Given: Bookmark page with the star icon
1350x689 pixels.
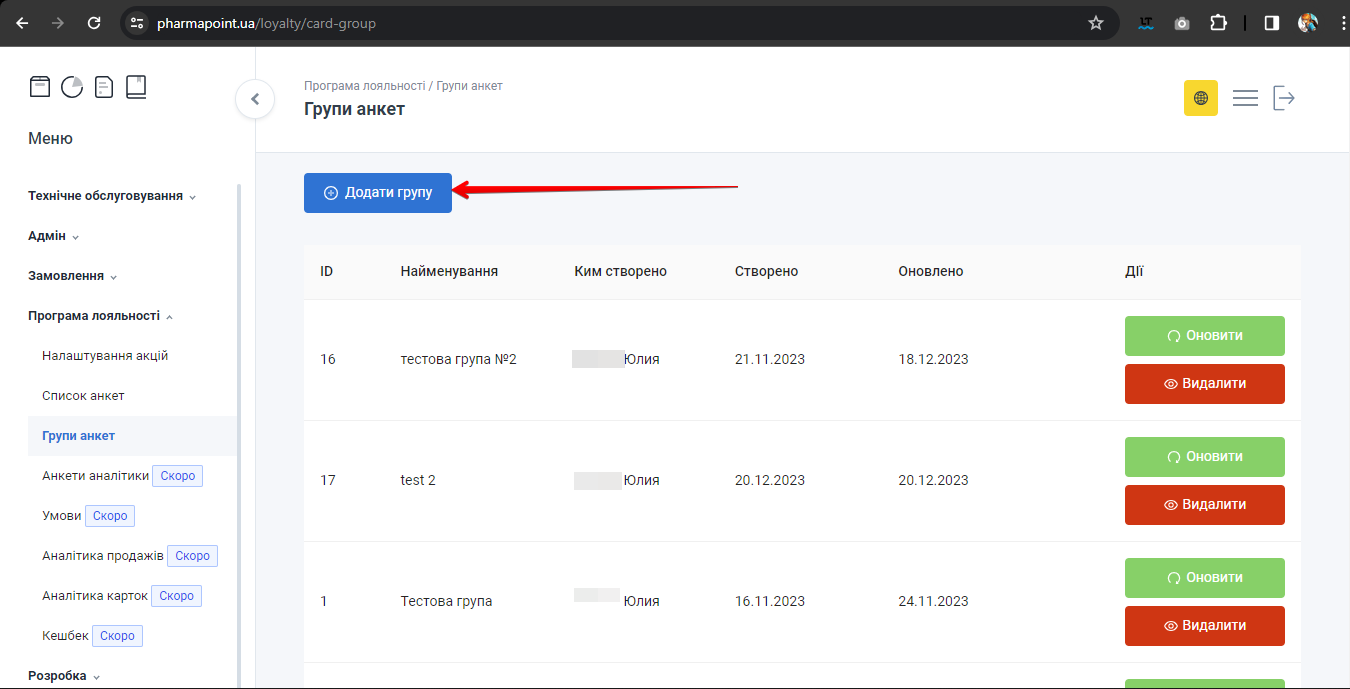Looking at the screenshot, I should [1095, 23].
